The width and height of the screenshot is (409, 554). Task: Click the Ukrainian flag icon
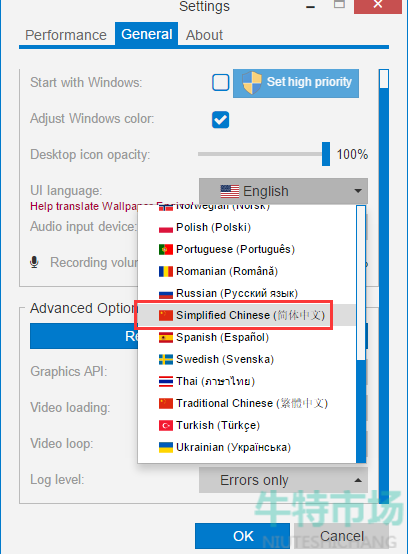(166, 447)
